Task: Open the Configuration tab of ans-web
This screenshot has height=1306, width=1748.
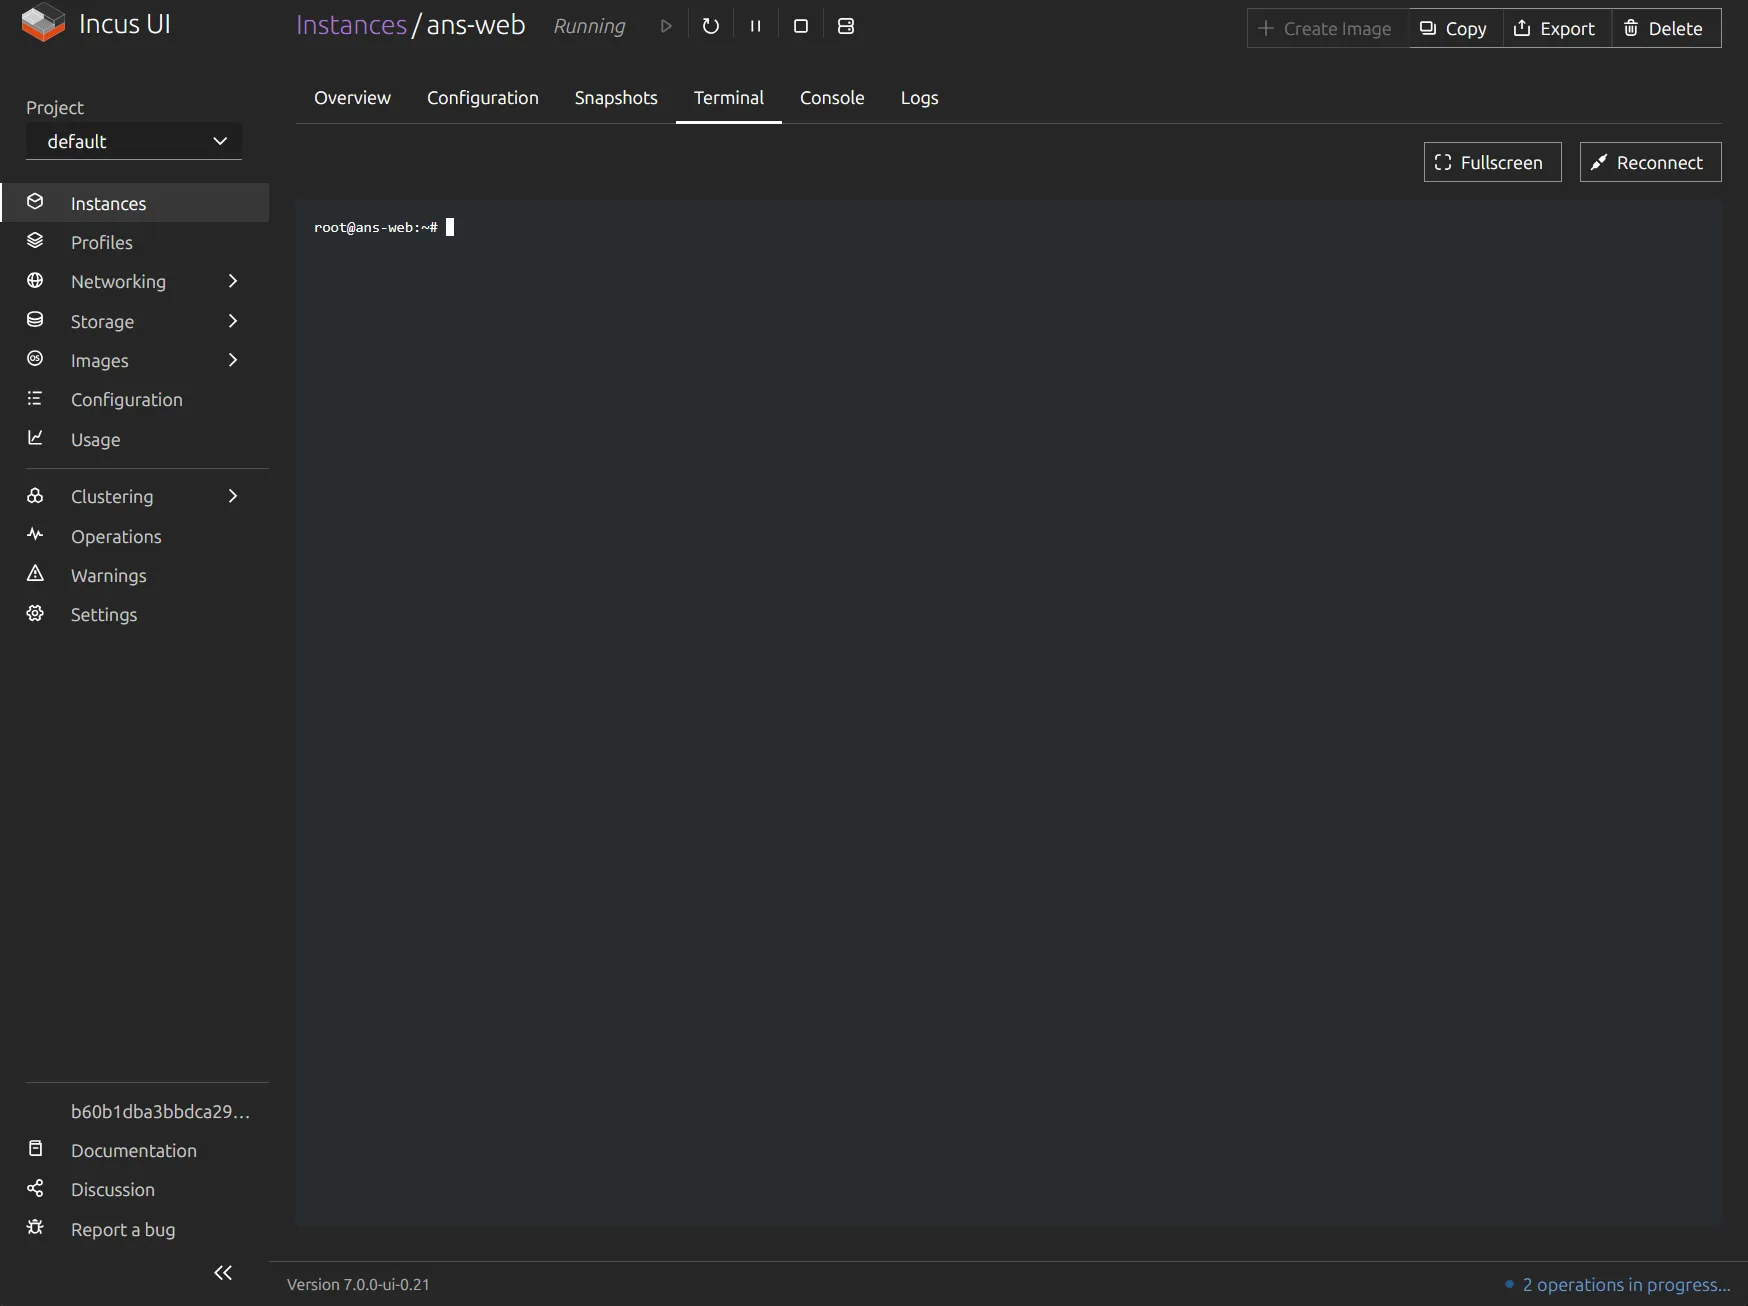Action: [482, 98]
